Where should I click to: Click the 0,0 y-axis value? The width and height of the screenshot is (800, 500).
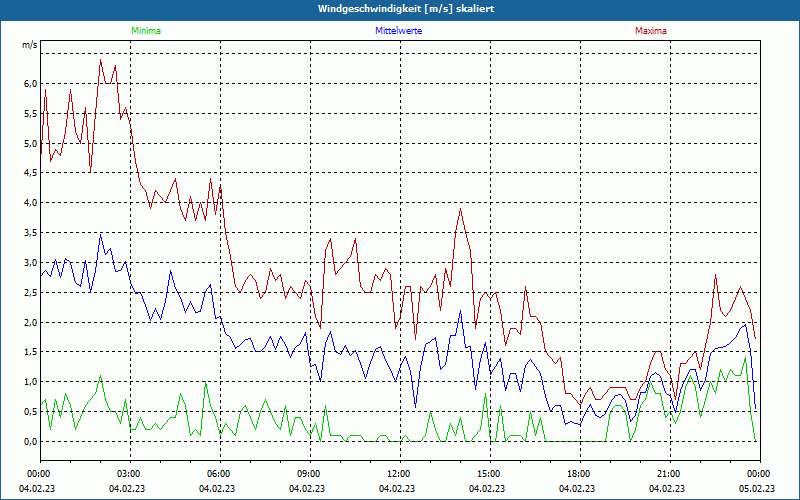[31, 441]
